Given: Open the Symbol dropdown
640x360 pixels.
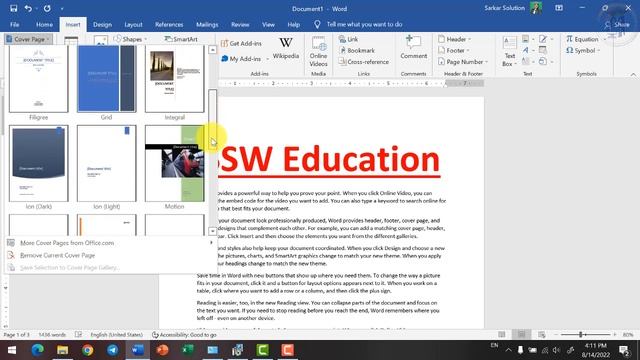Looking at the screenshot, I should (583, 51).
